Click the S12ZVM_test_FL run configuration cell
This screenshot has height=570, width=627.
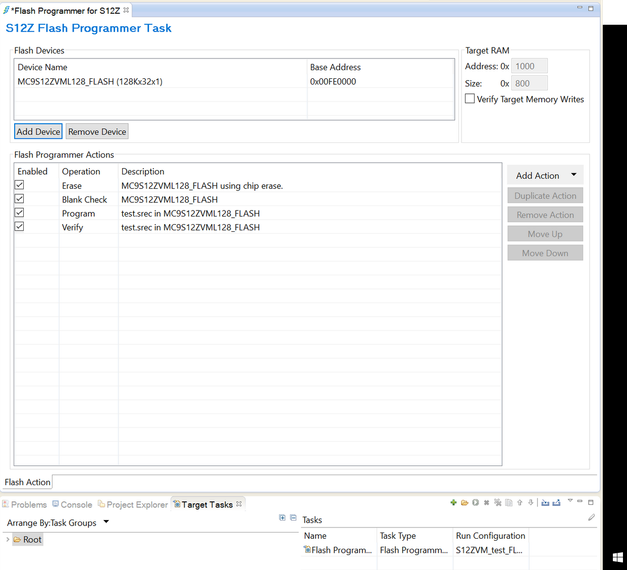coord(489,550)
